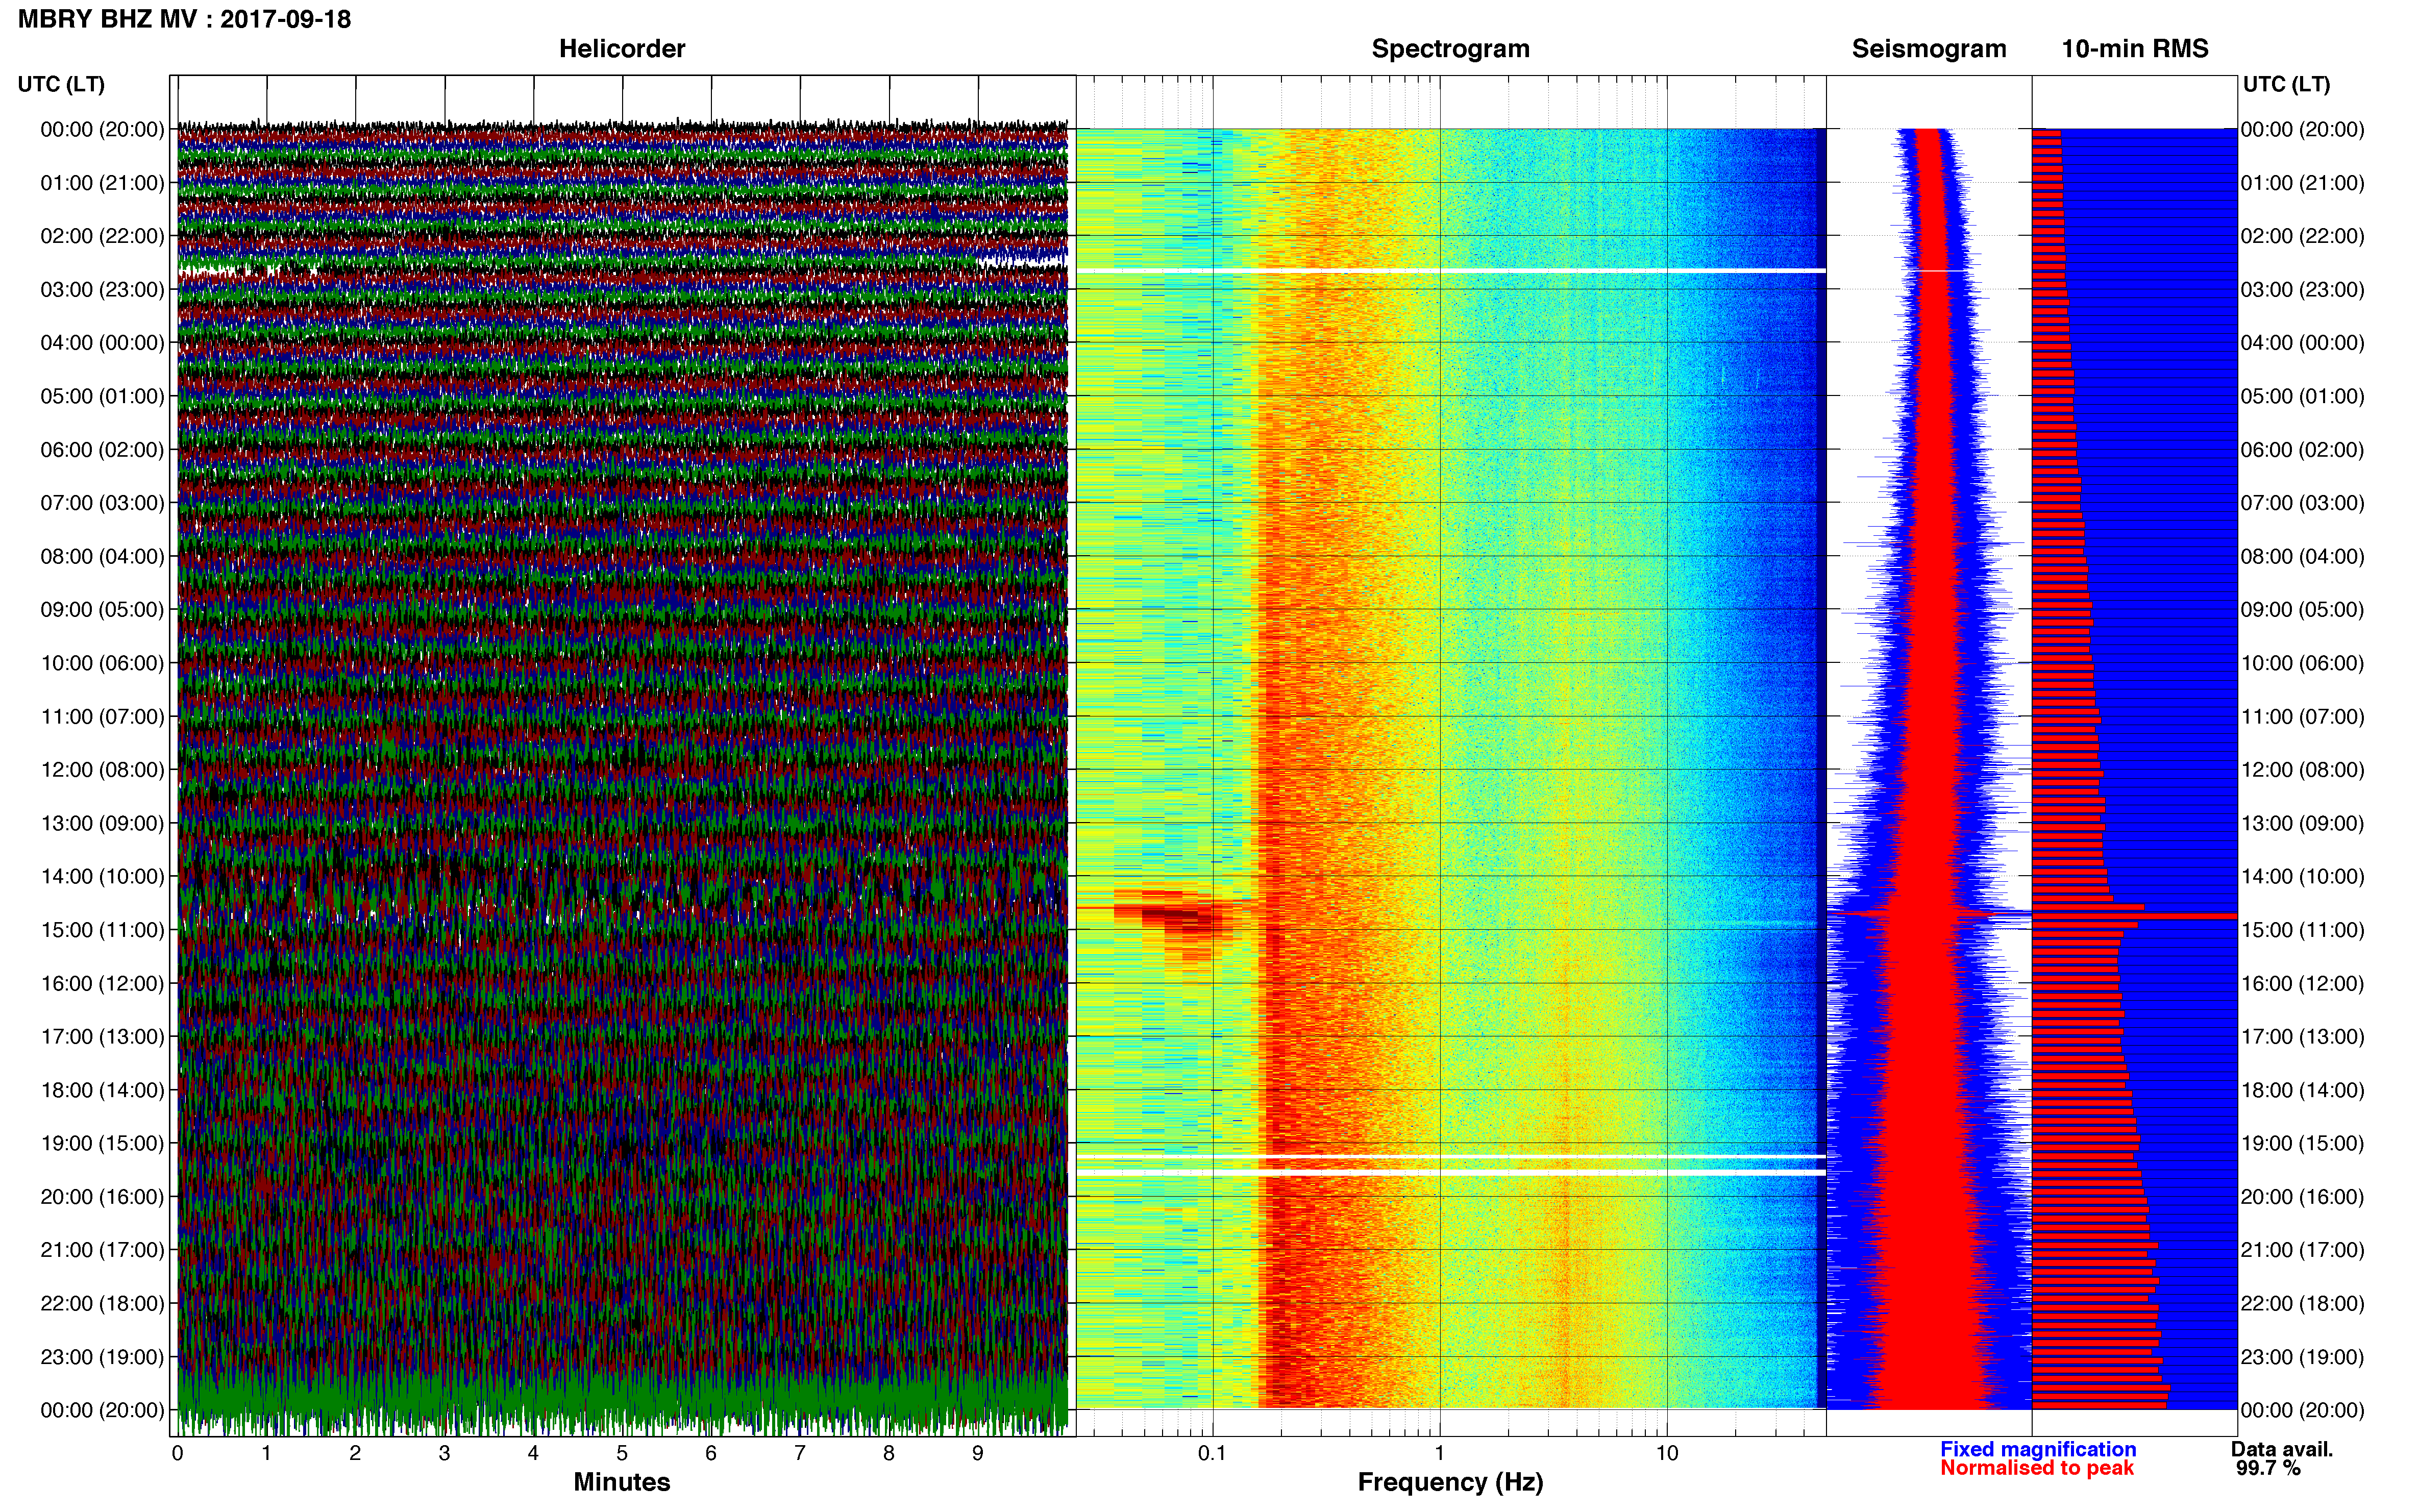Click left time label '19:00 (15:00)'
The width and height of the screenshot is (2419, 1512).
tap(102, 1143)
